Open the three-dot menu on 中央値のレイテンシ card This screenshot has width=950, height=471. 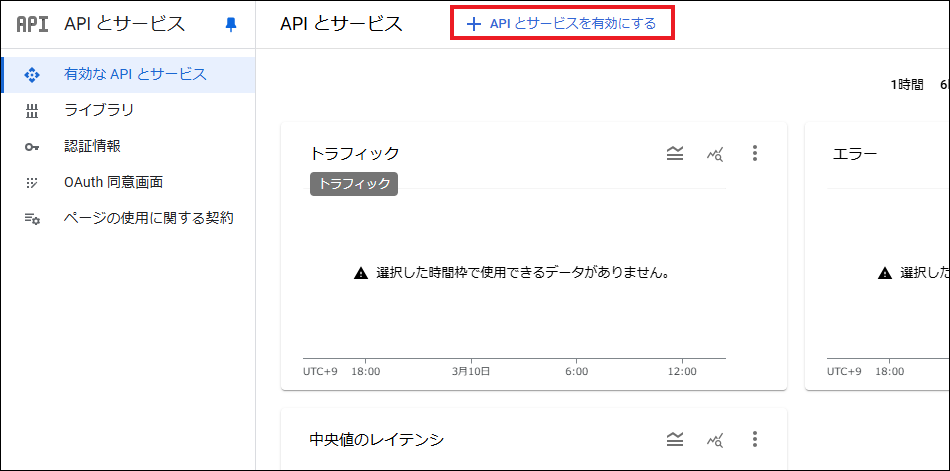[755, 439]
